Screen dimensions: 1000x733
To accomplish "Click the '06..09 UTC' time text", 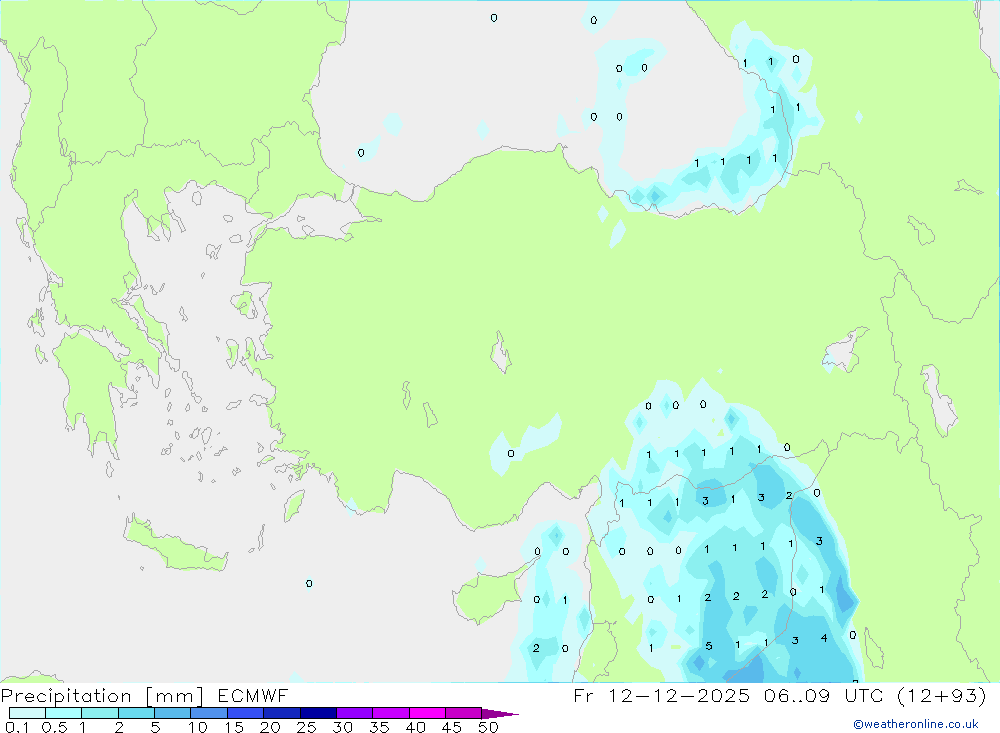I will coord(825,695).
